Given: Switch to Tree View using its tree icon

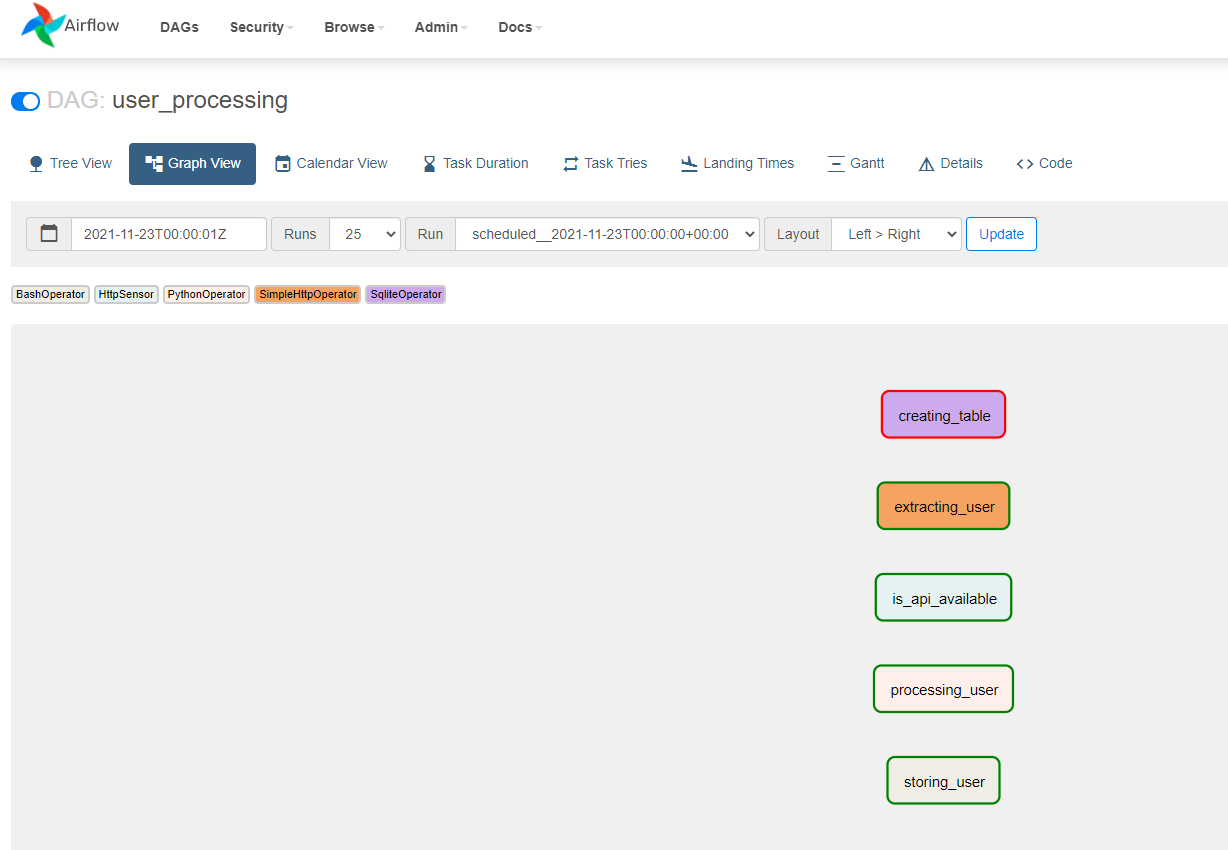Looking at the screenshot, I should pyautogui.click(x=36, y=163).
